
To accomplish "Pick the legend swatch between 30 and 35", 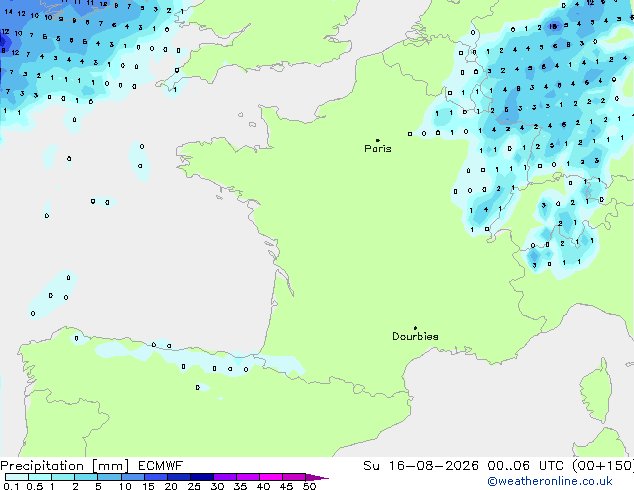I will (x=224, y=477).
